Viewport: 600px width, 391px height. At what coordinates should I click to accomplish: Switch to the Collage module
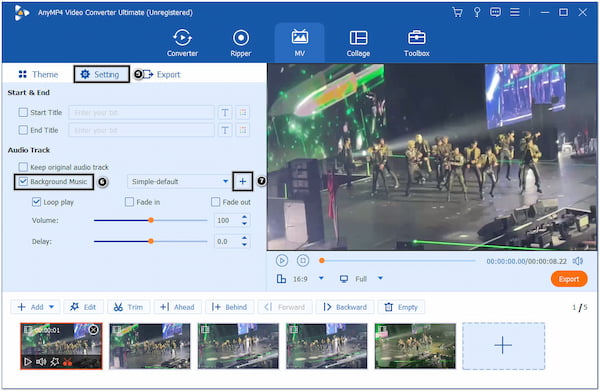coord(358,43)
